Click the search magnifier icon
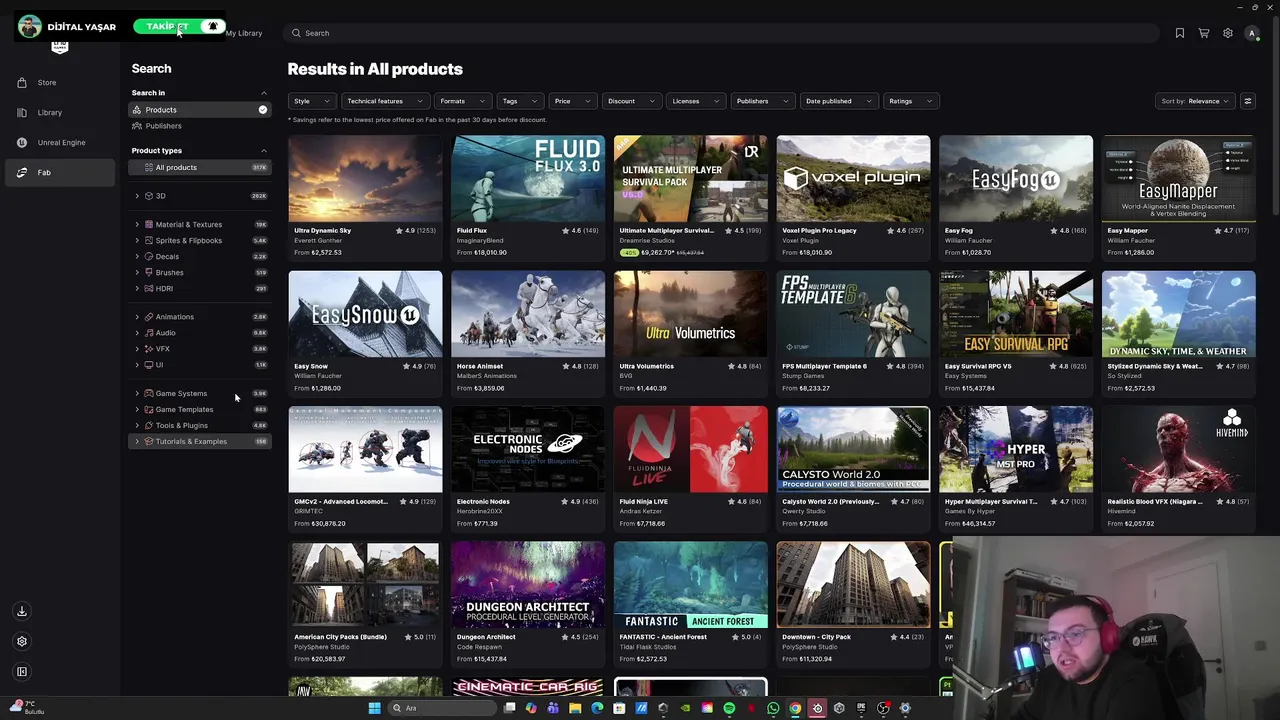Image resolution: width=1280 pixels, height=720 pixels. [296, 33]
